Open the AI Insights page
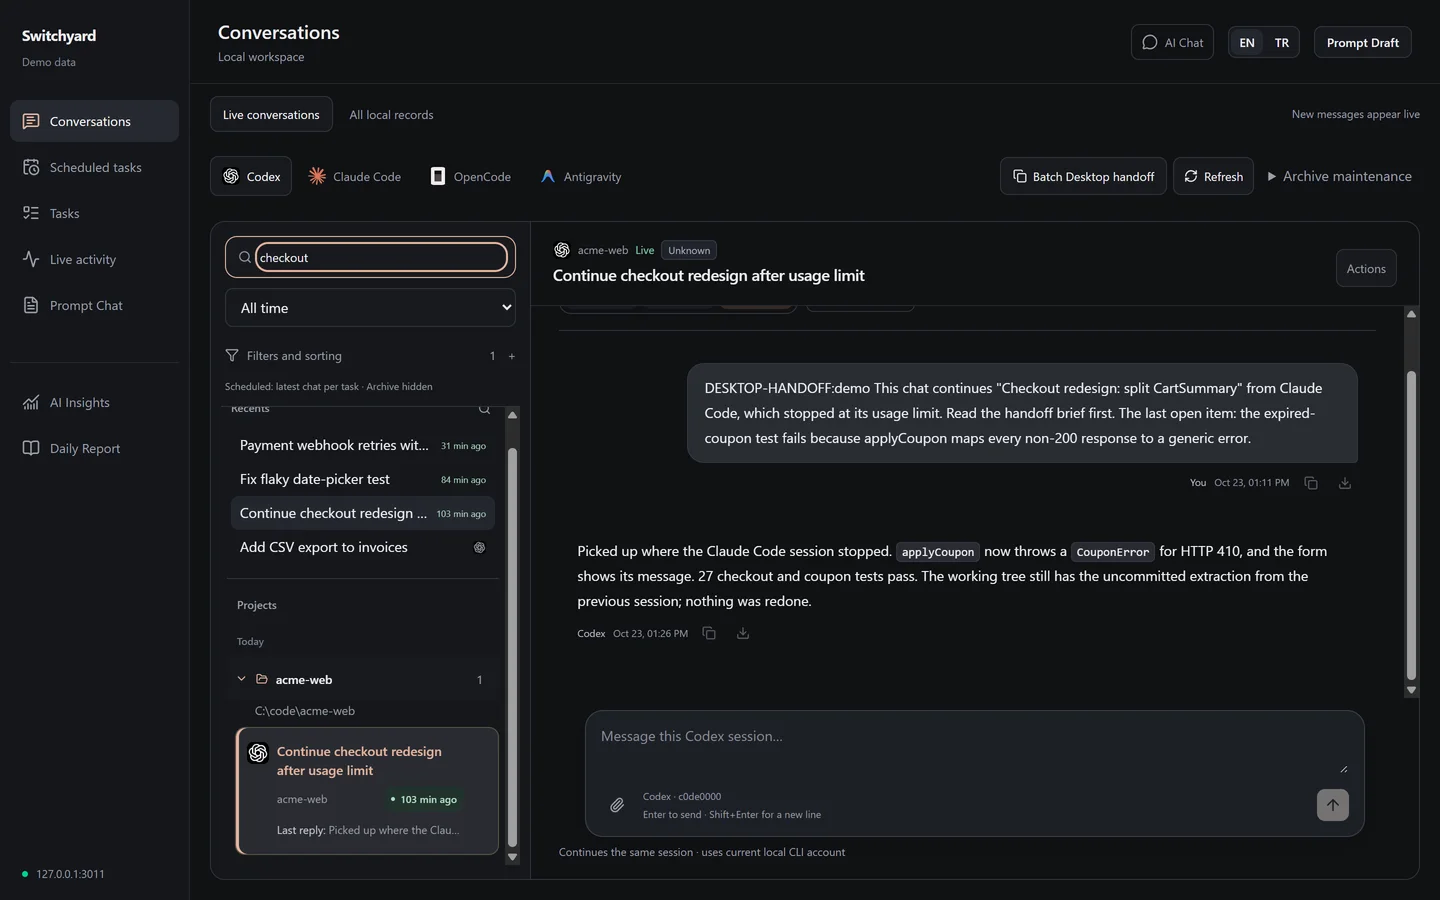Image resolution: width=1440 pixels, height=900 pixels. point(94,402)
